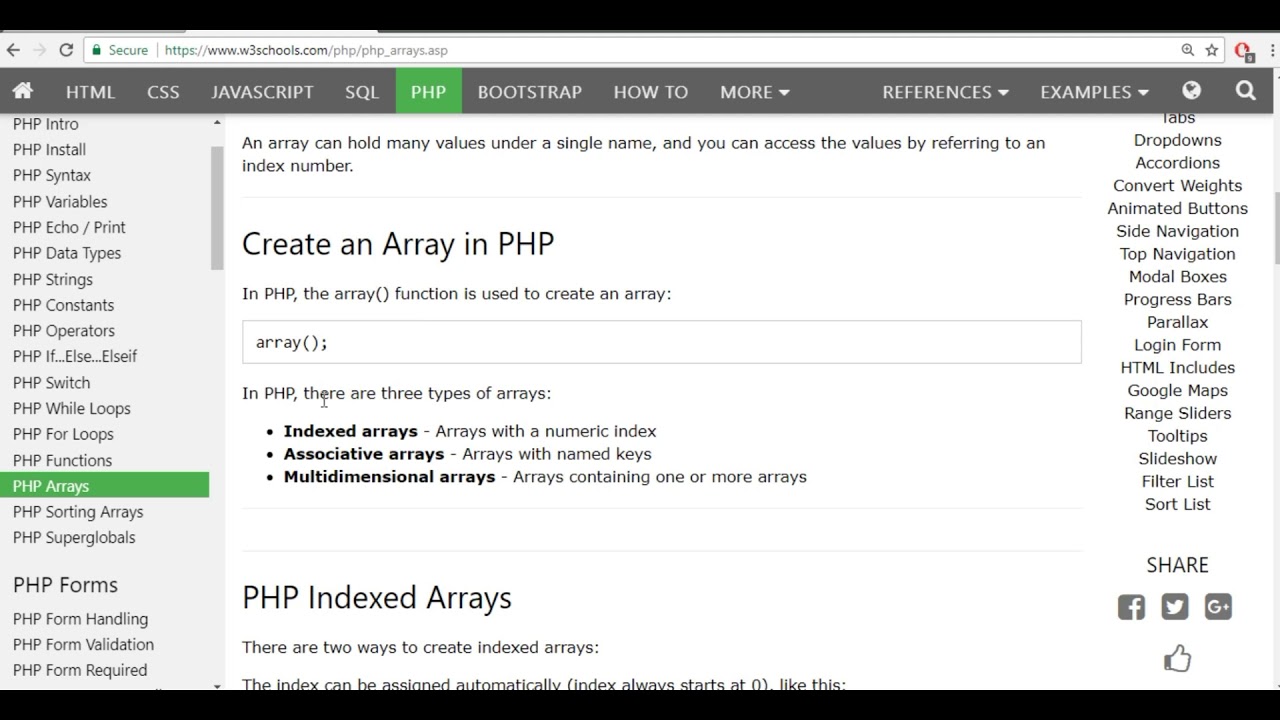Open PHP Form Validation in sidebar

point(83,644)
